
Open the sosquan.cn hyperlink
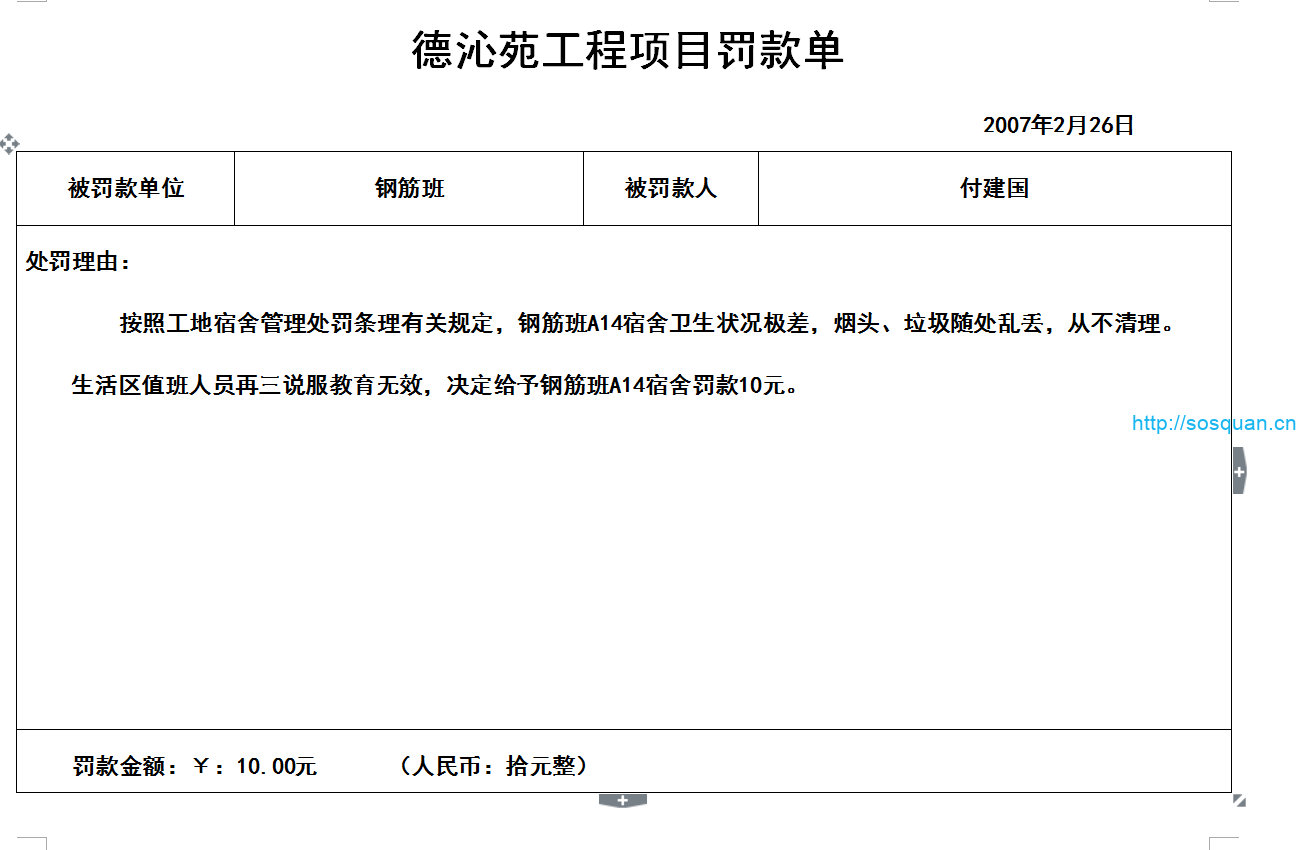1213,423
